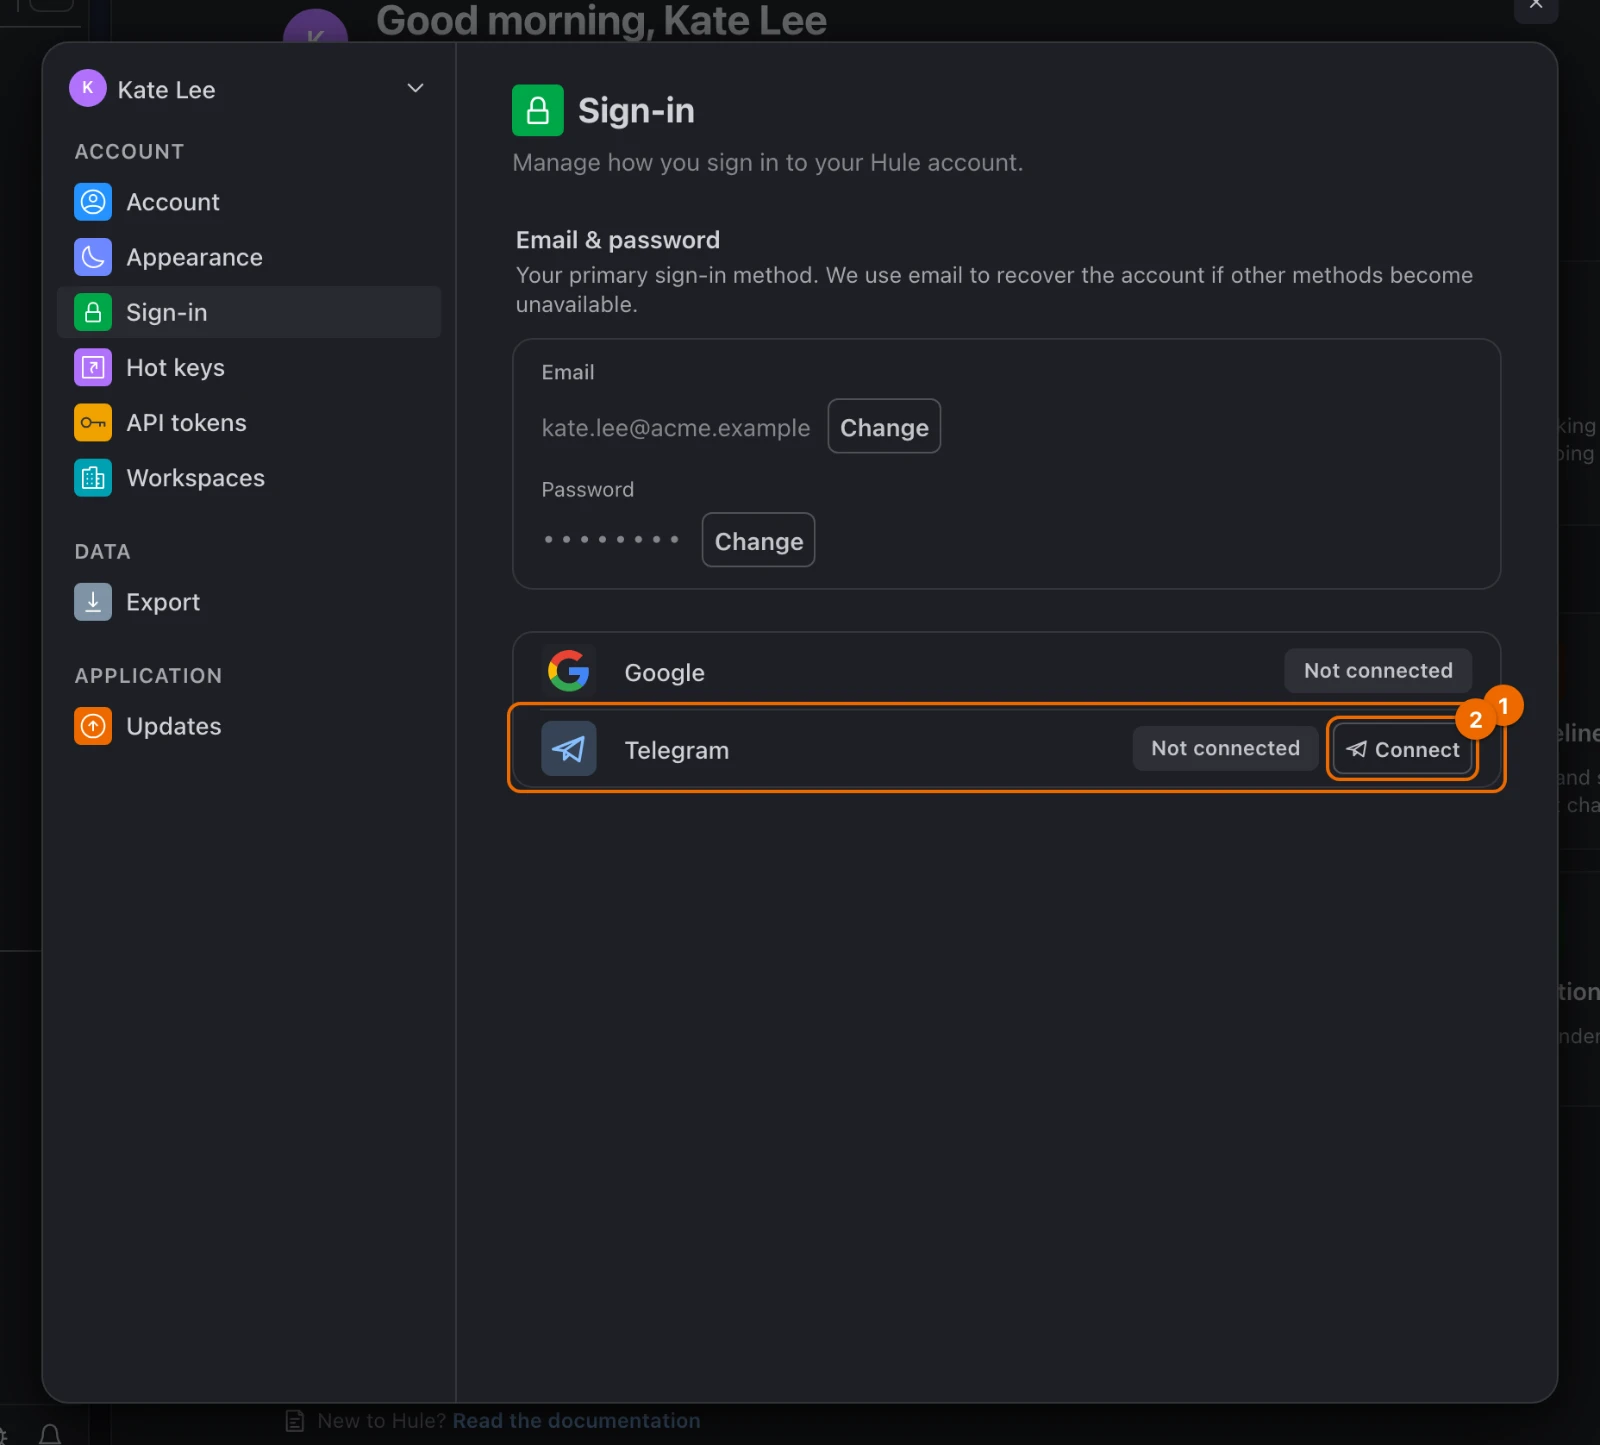Expand the Kate Lee account chevron
The height and width of the screenshot is (1445, 1600).
415,88
